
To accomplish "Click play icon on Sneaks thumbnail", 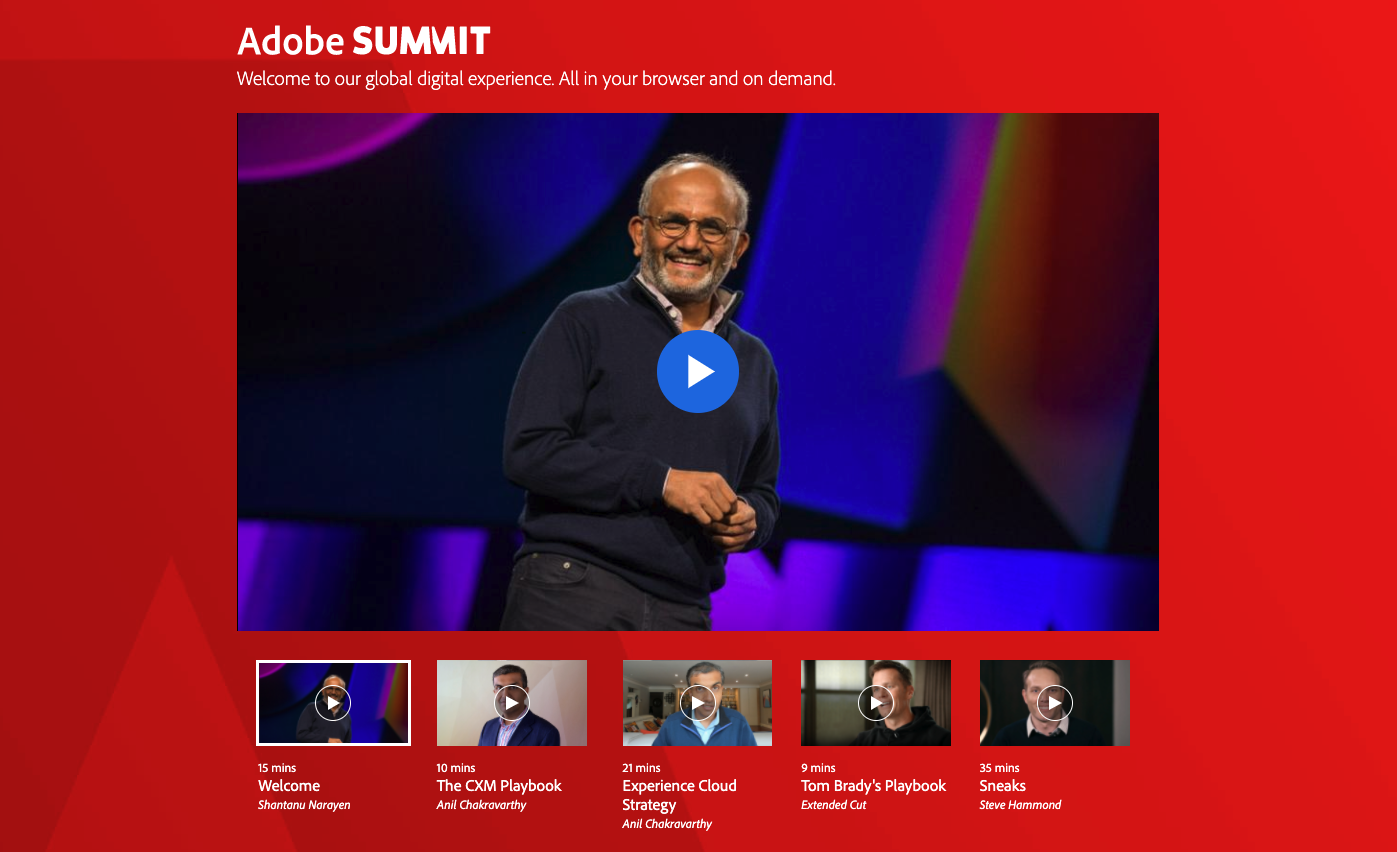I will coord(1054,703).
